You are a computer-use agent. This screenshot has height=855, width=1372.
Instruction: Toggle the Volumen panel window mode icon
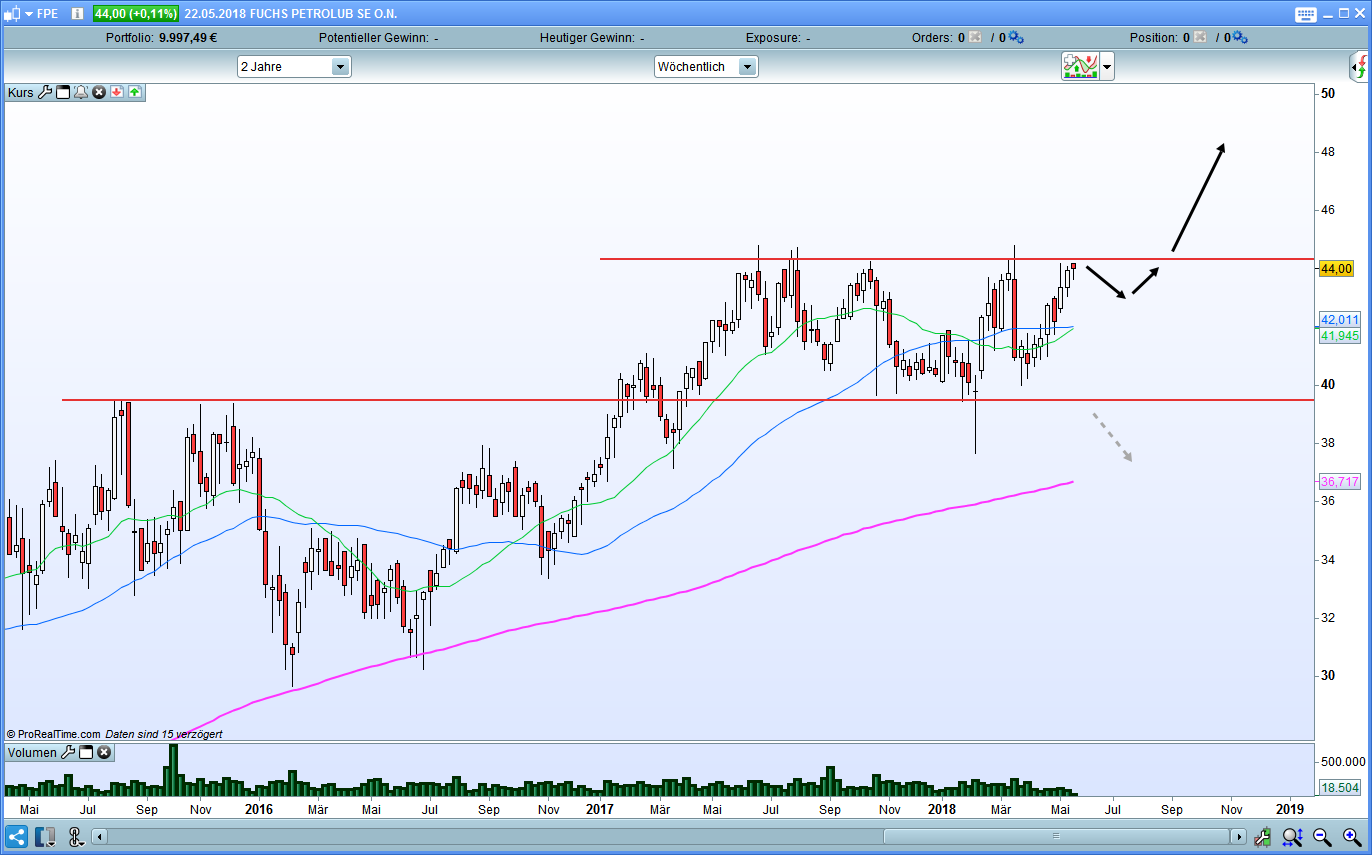click(x=86, y=753)
